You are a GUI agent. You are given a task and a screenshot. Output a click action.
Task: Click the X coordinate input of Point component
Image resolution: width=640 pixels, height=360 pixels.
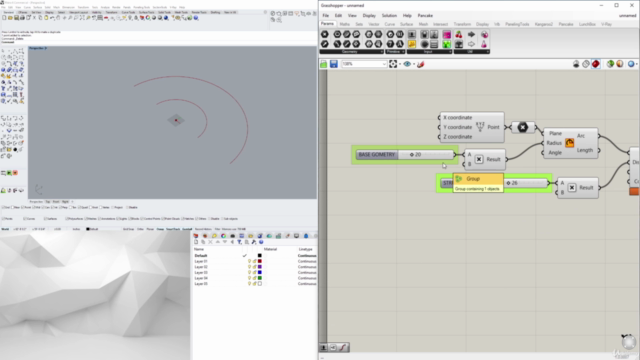458,118
